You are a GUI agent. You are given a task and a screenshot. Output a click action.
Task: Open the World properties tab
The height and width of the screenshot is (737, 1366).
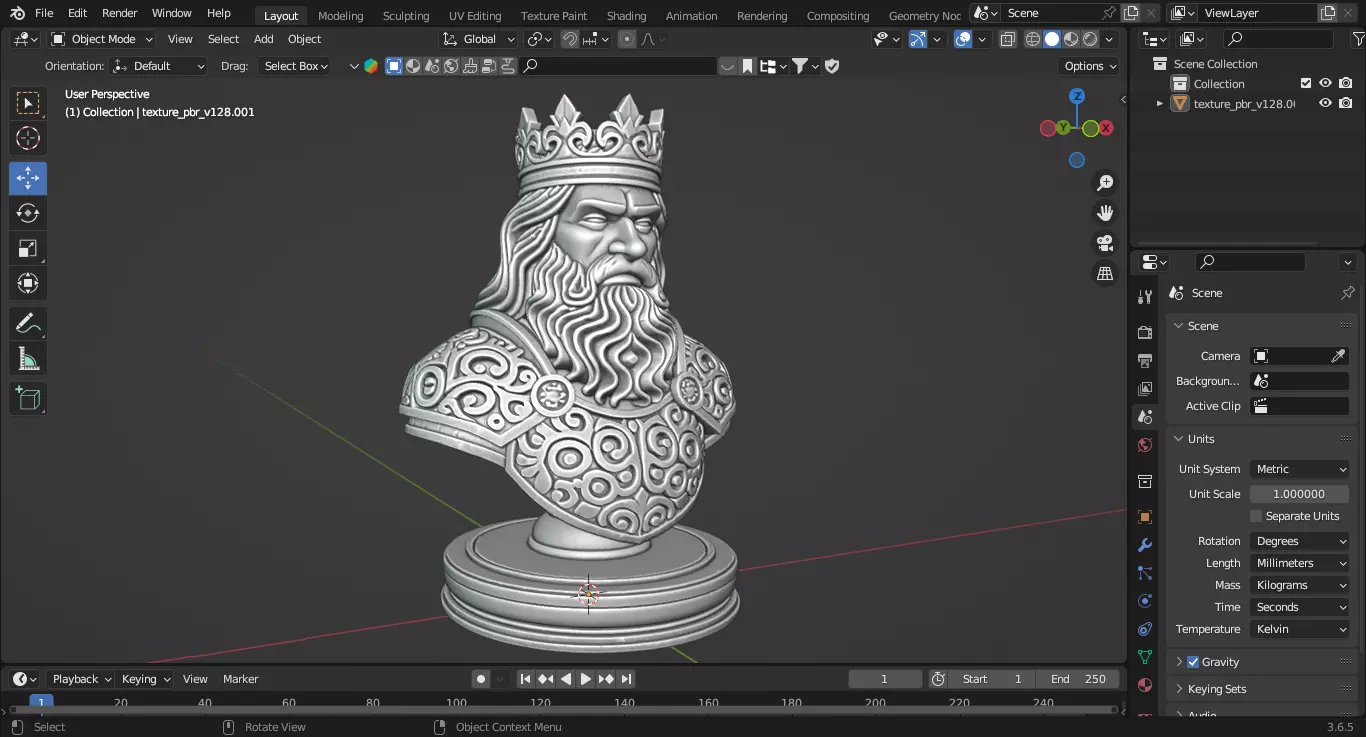[1145, 445]
